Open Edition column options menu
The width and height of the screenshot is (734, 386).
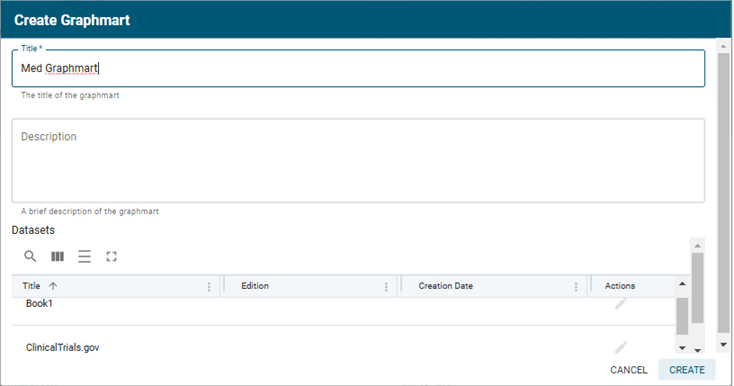(386, 287)
